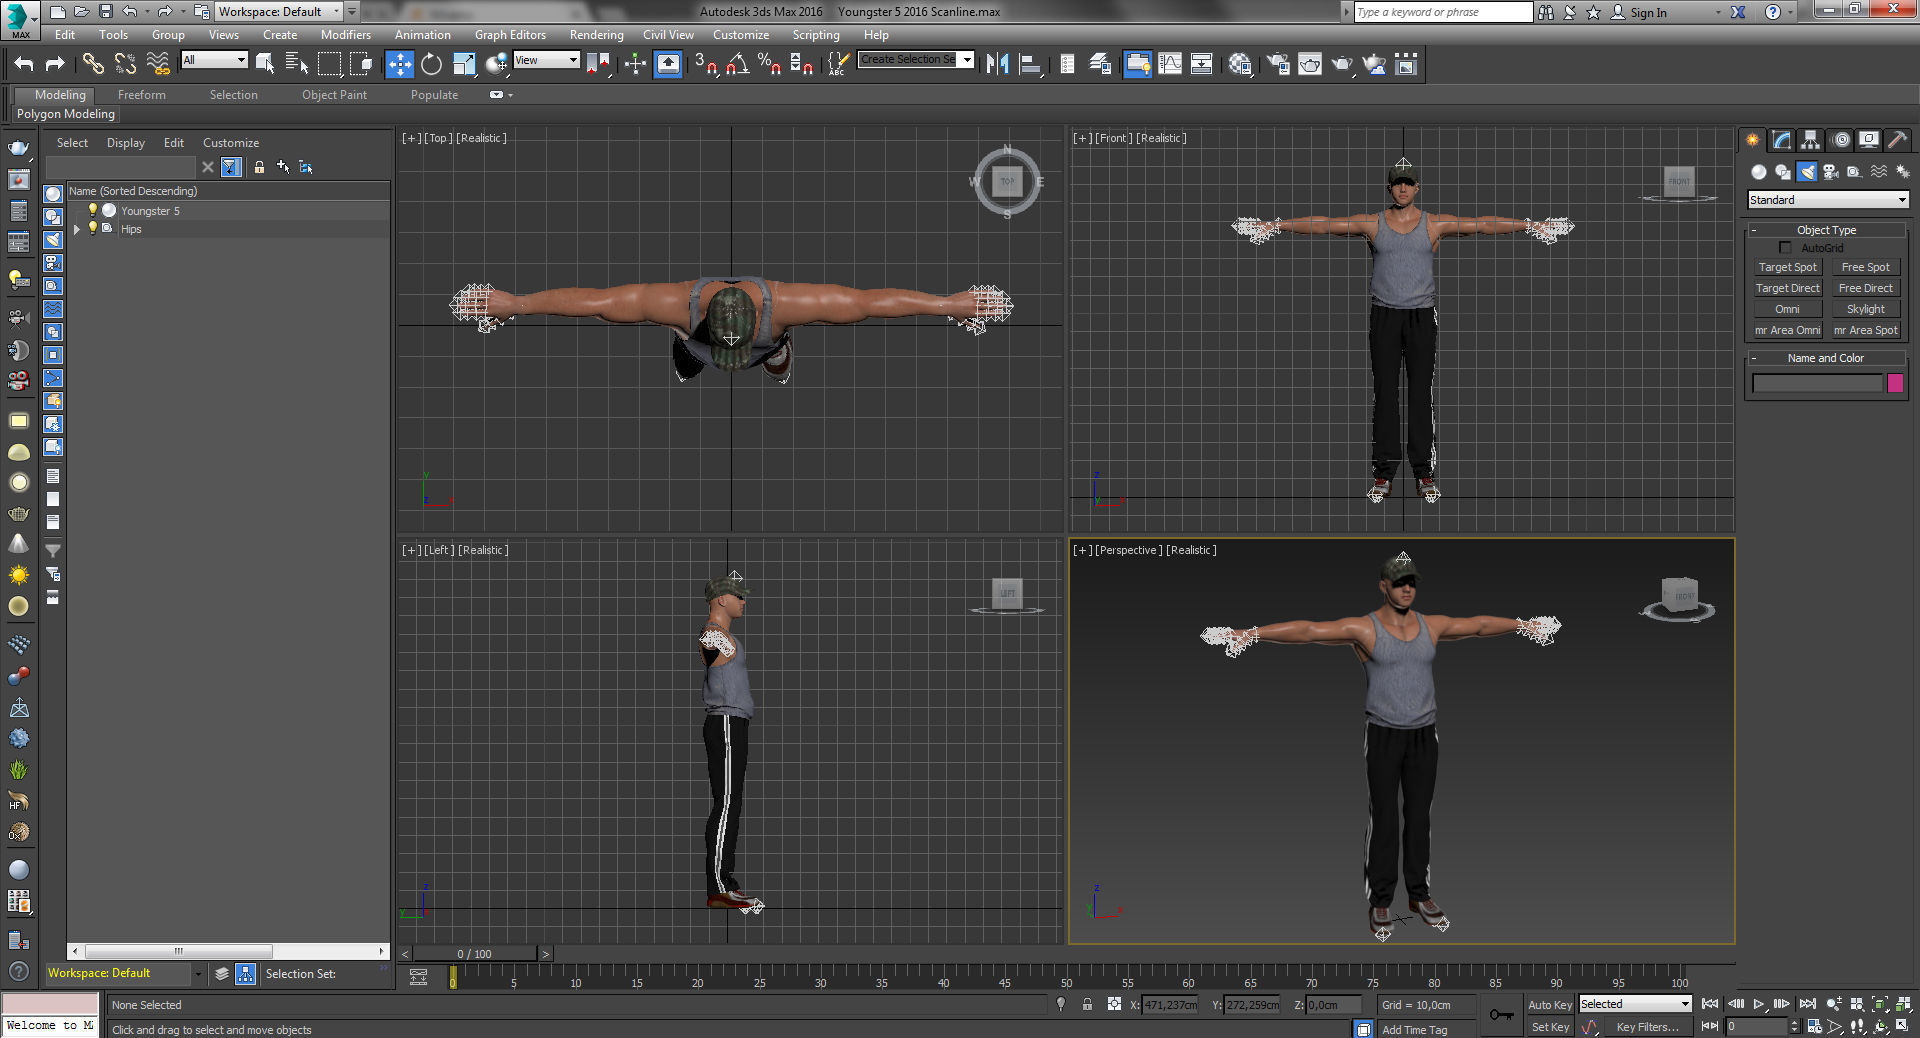
Task: Switch to the Freeform ribbon tab
Action: coord(142,95)
